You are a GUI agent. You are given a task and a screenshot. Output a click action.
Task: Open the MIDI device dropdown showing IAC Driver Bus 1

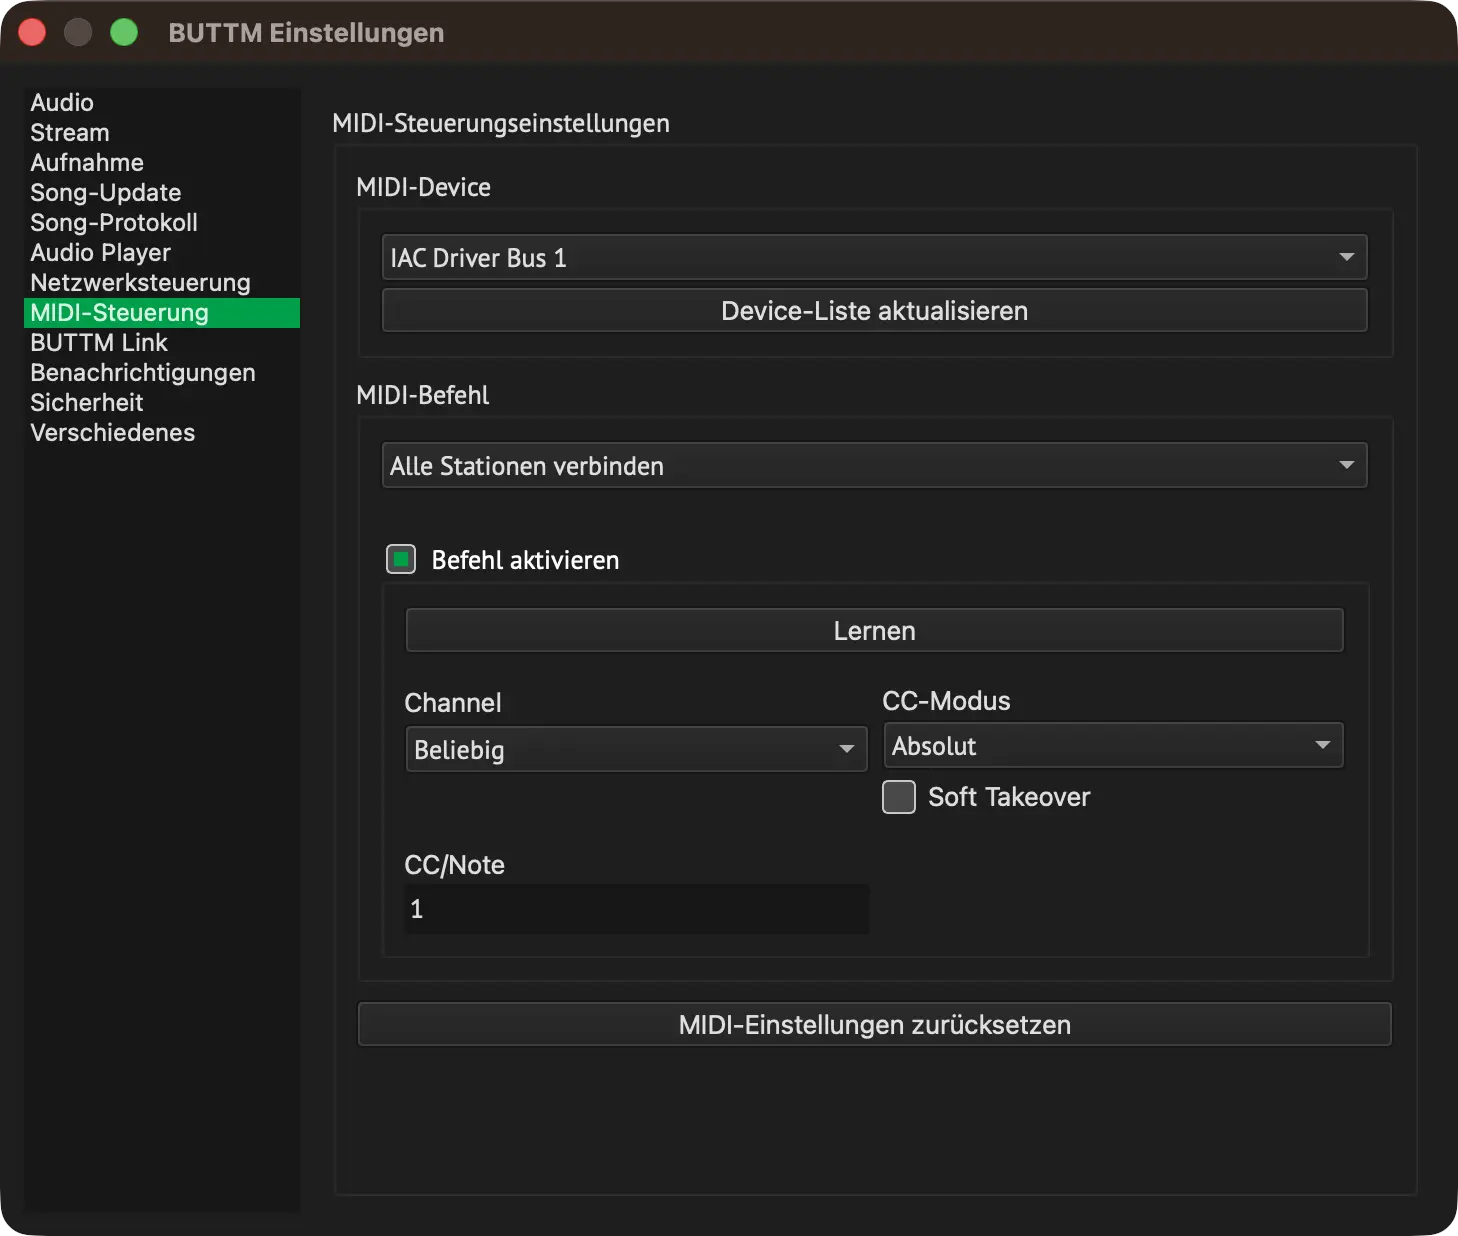[x=874, y=257]
